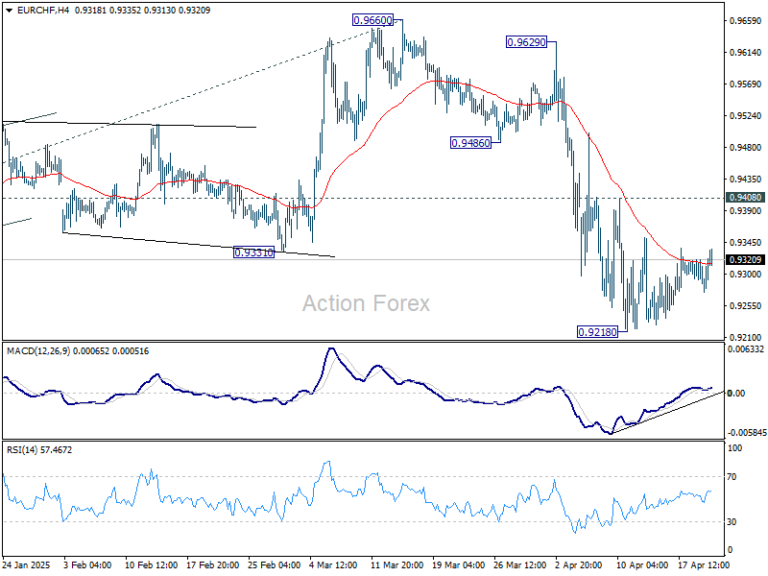Click the 0.94080 level tag on price axis
The height and width of the screenshot is (576, 768).
click(x=745, y=198)
